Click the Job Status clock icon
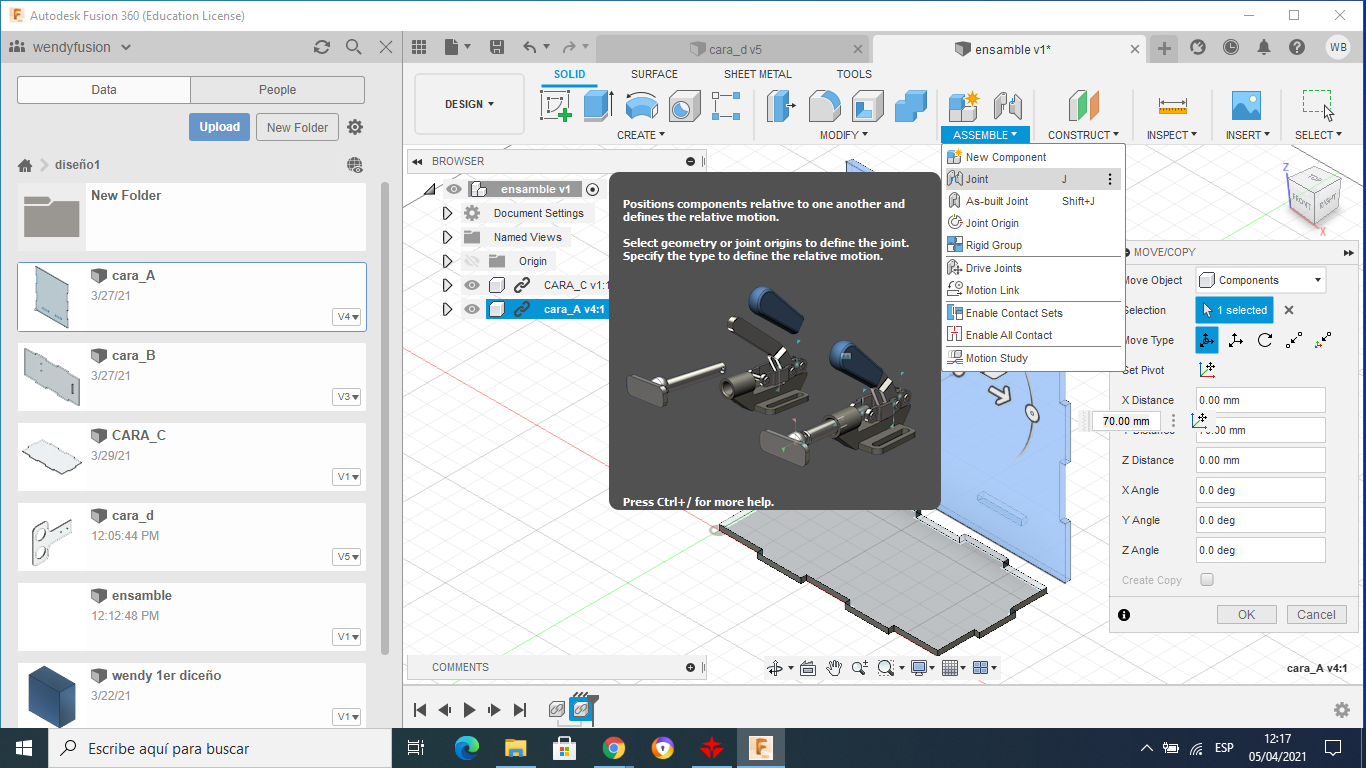 [x=1230, y=47]
